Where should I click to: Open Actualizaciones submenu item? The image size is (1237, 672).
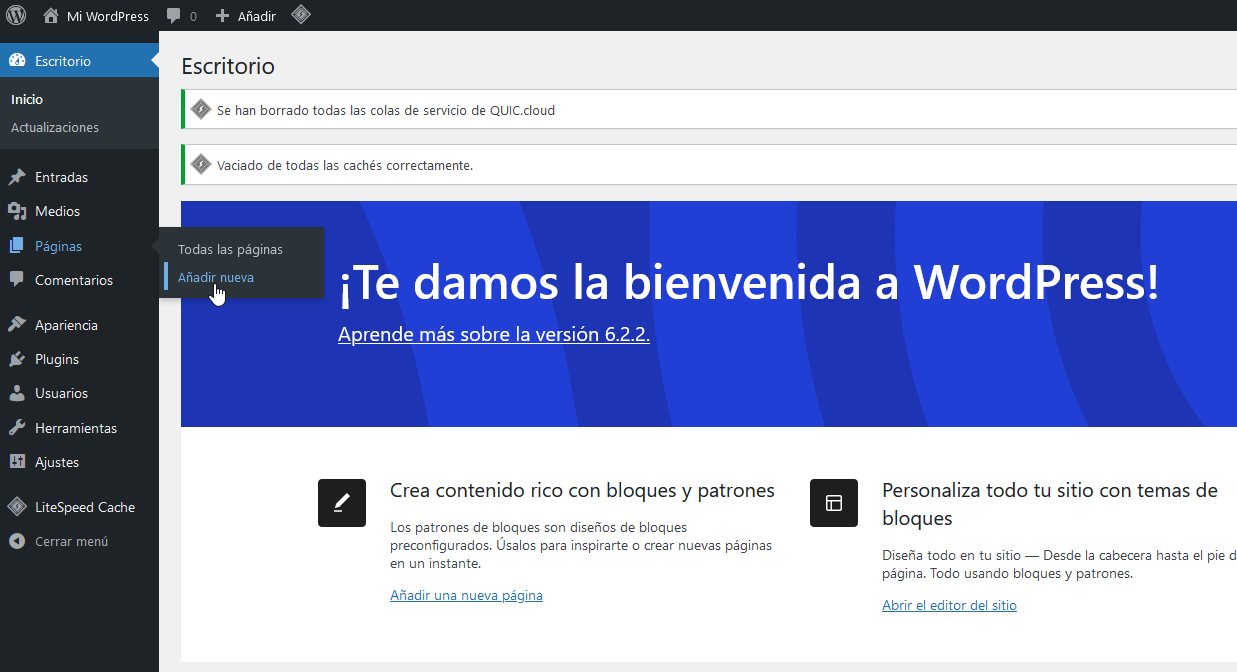[x=55, y=127]
